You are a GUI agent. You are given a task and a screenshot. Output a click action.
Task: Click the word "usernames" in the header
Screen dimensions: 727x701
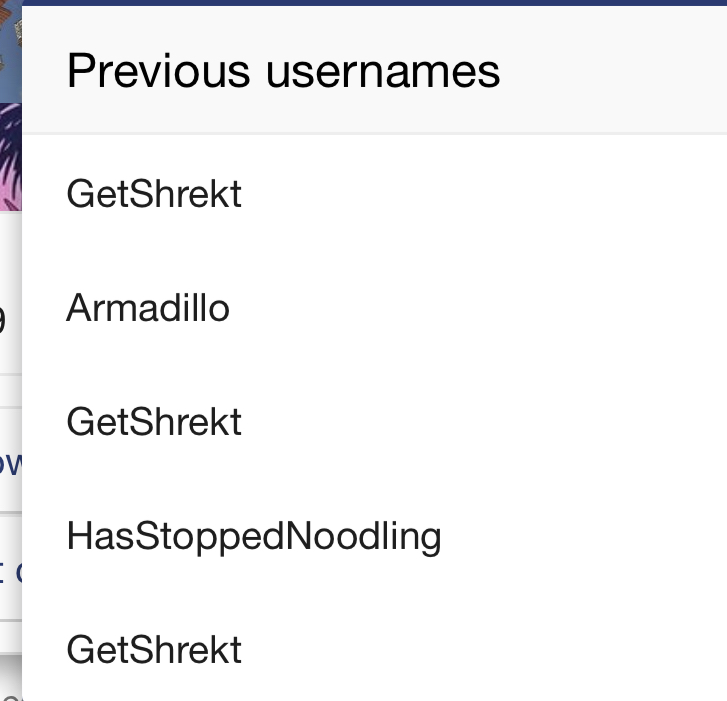[x=383, y=74]
